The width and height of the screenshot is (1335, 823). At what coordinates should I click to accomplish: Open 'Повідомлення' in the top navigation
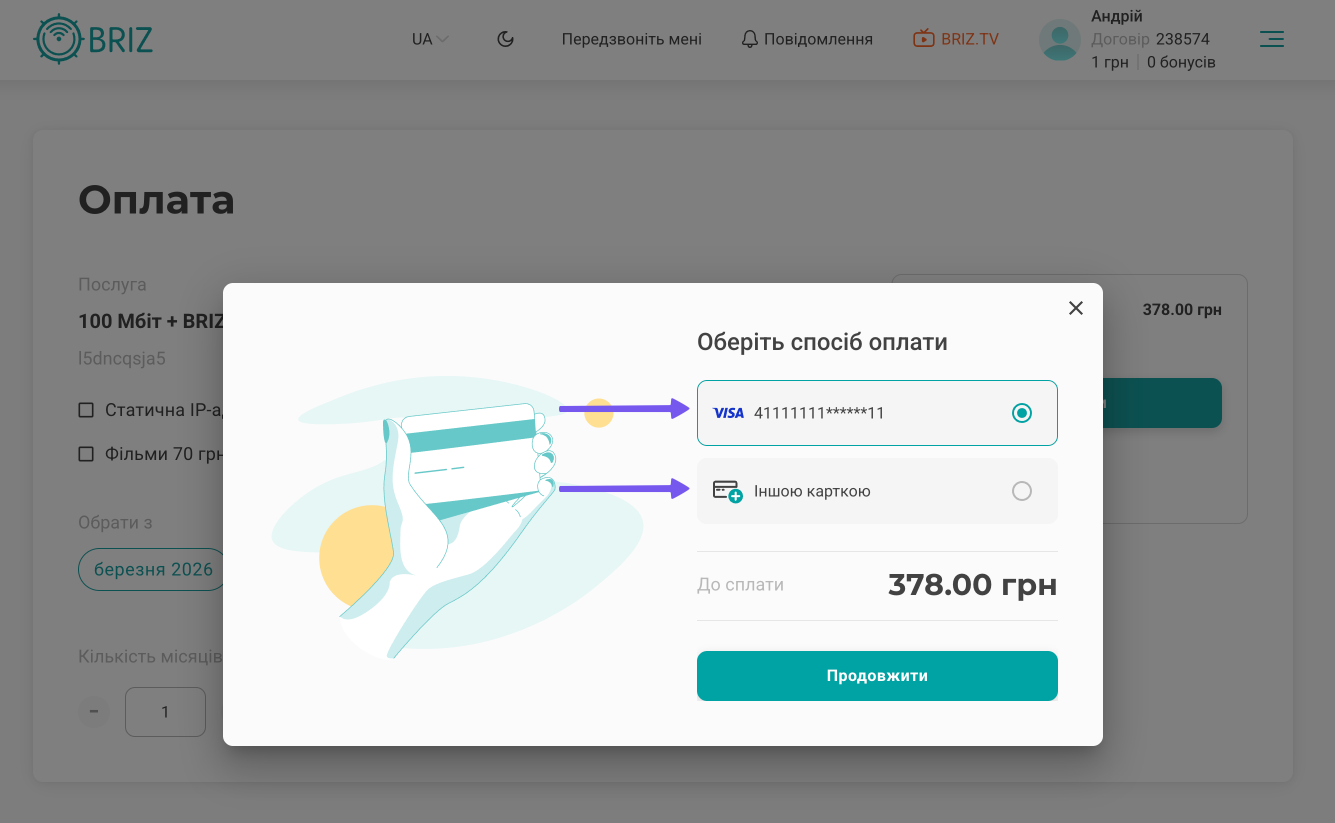[818, 39]
